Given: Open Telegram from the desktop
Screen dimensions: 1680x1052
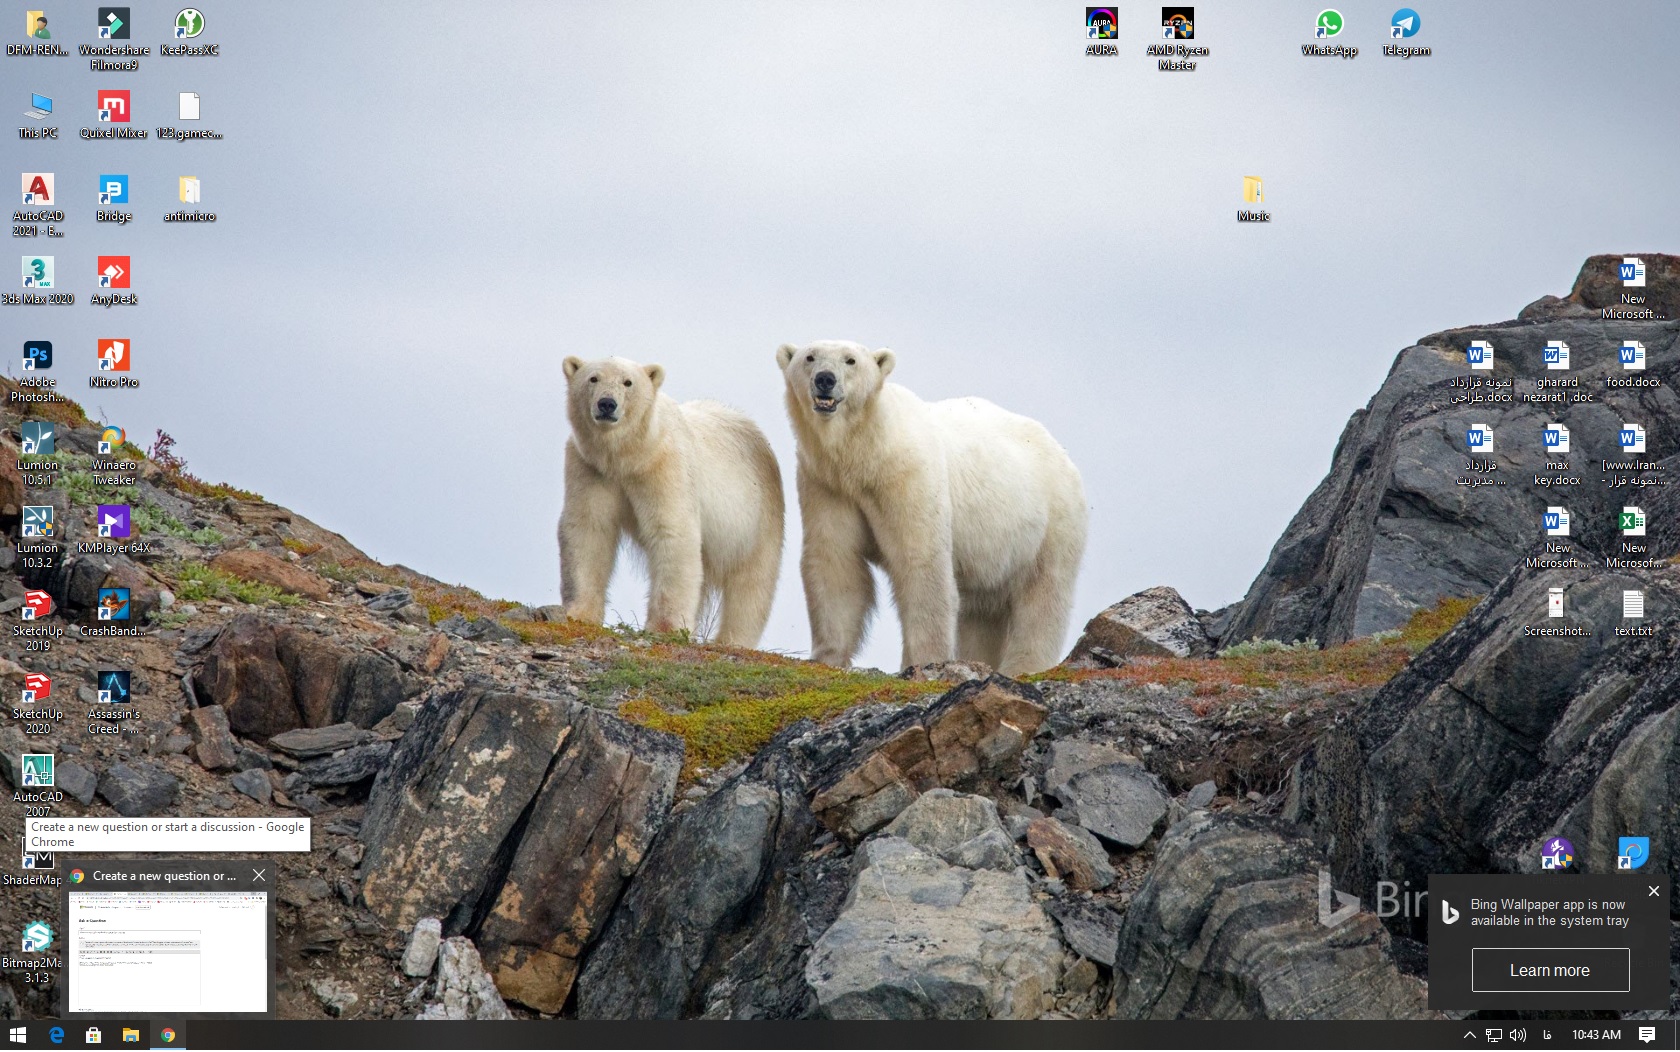Looking at the screenshot, I should coord(1405,23).
